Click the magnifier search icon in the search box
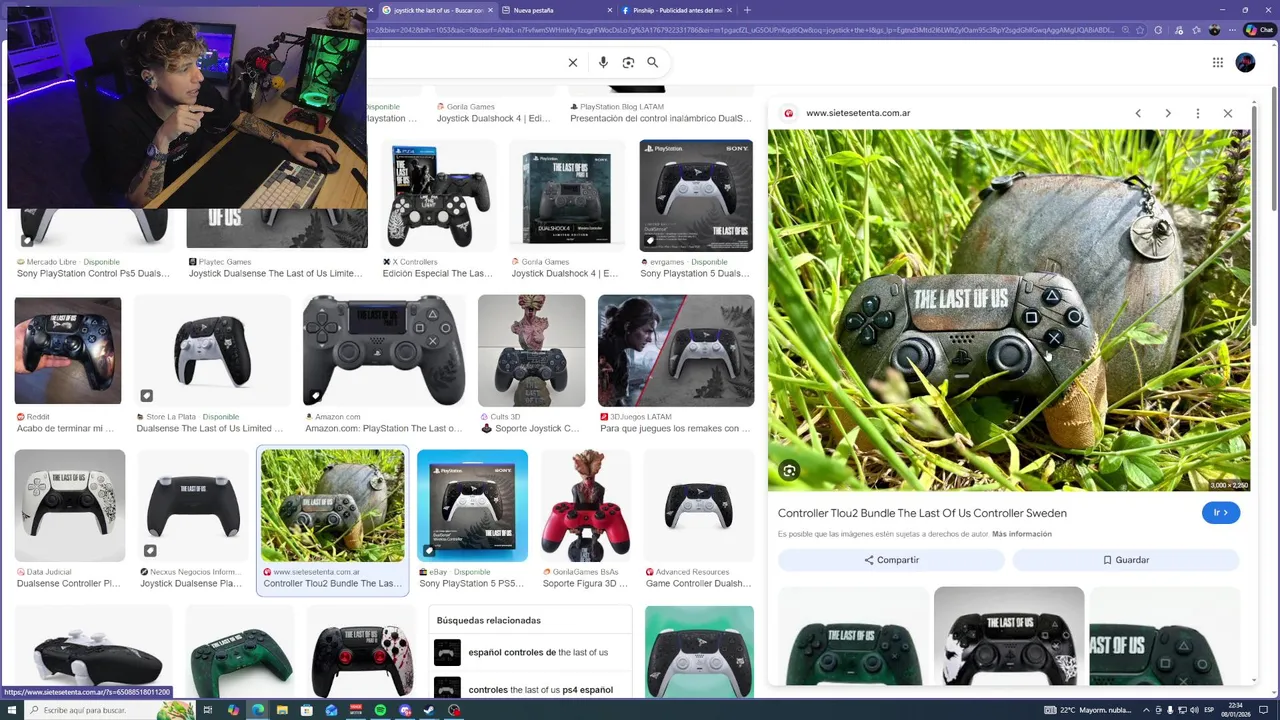This screenshot has width=1280, height=720. [x=652, y=62]
